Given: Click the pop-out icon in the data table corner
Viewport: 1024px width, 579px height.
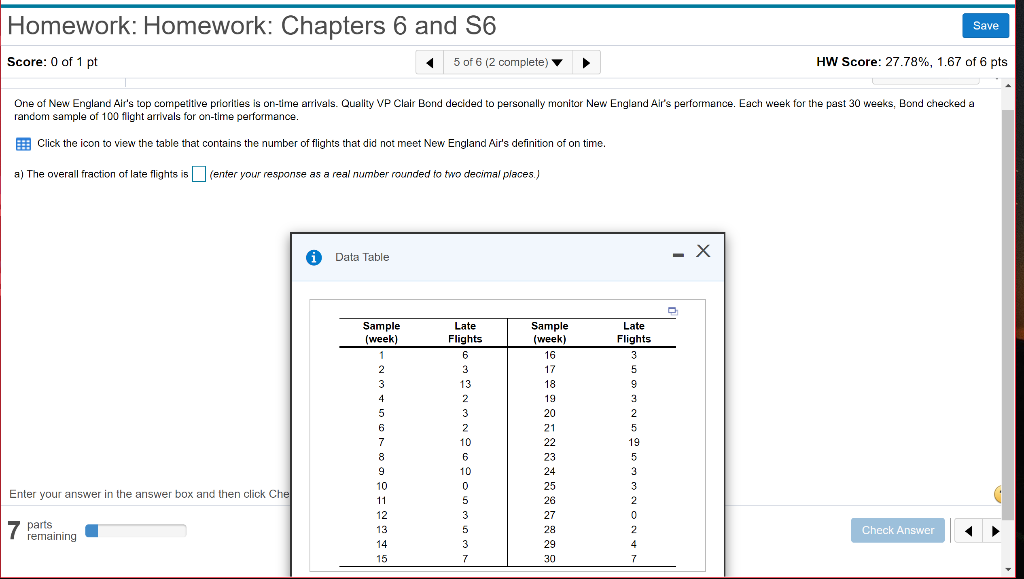Looking at the screenshot, I should tap(672, 312).
